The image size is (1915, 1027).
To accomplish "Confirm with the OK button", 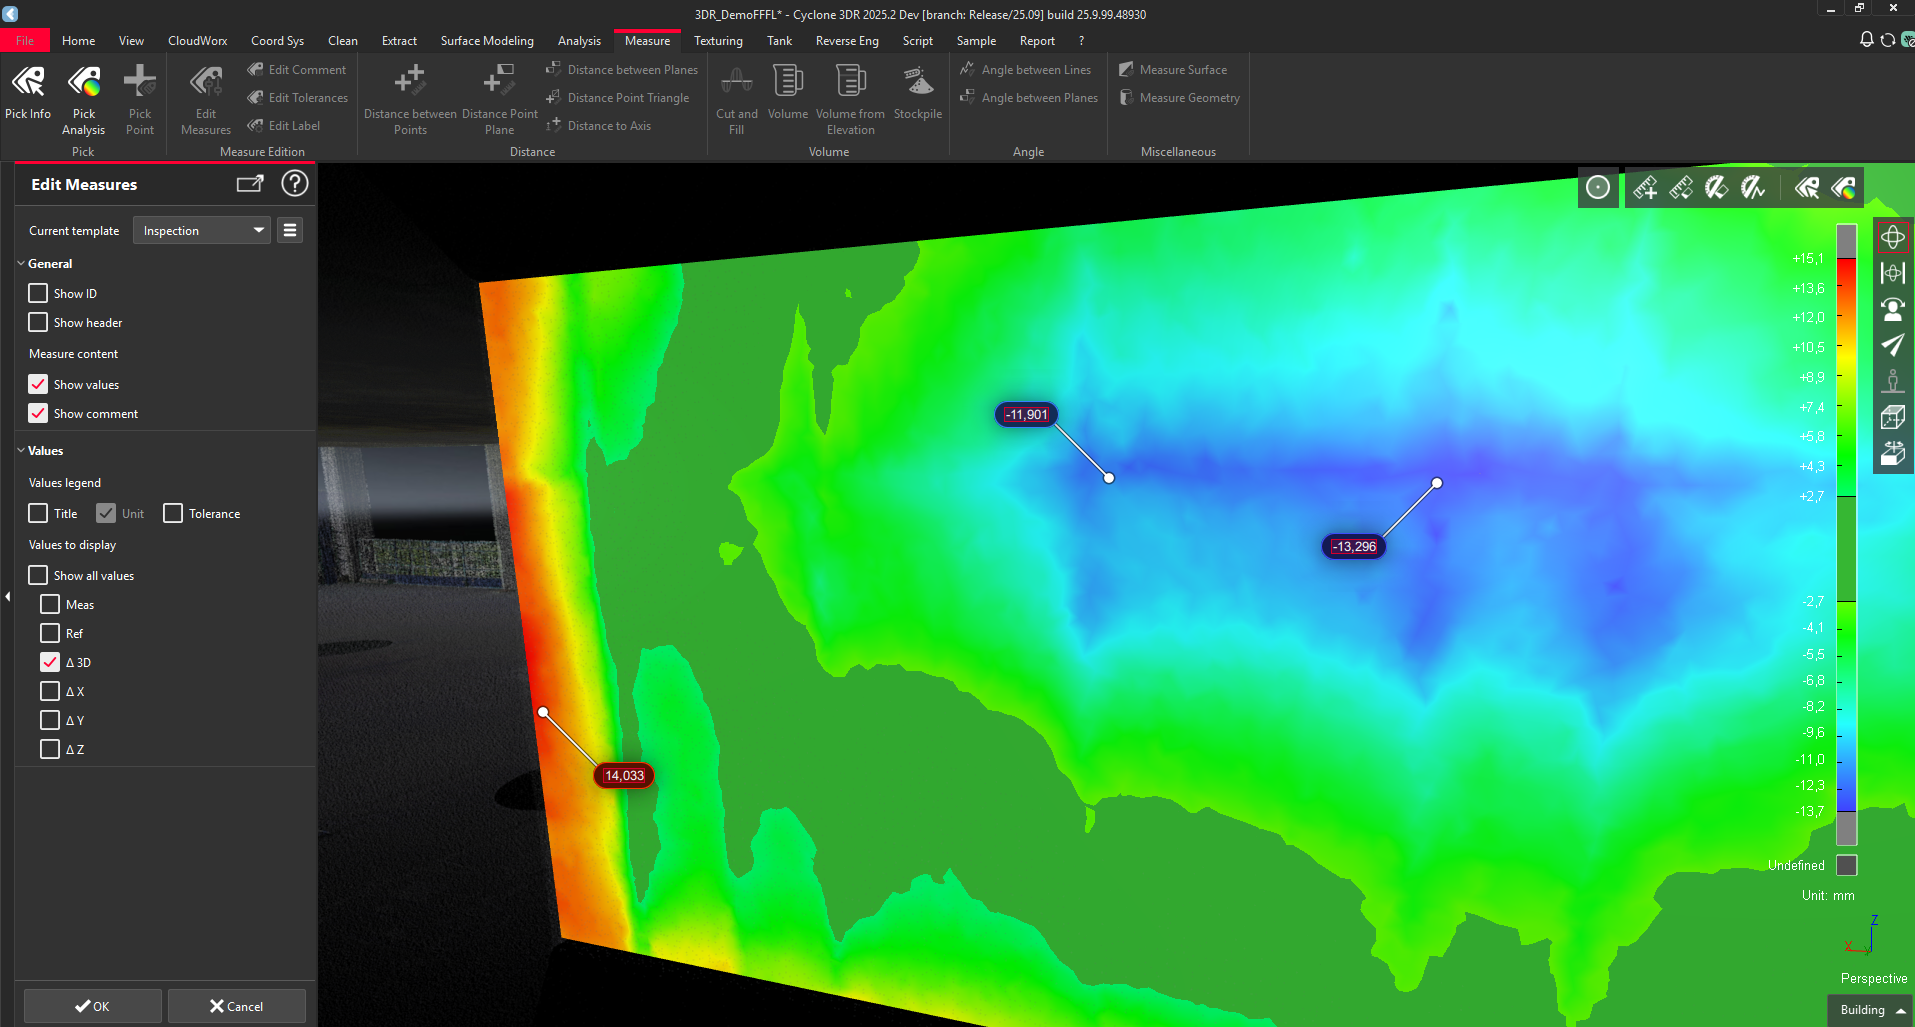I will point(93,1006).
